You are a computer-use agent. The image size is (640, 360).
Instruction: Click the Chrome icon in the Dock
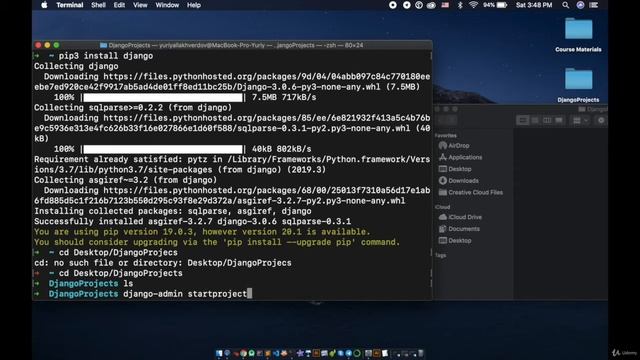click(x=243, y=353)
